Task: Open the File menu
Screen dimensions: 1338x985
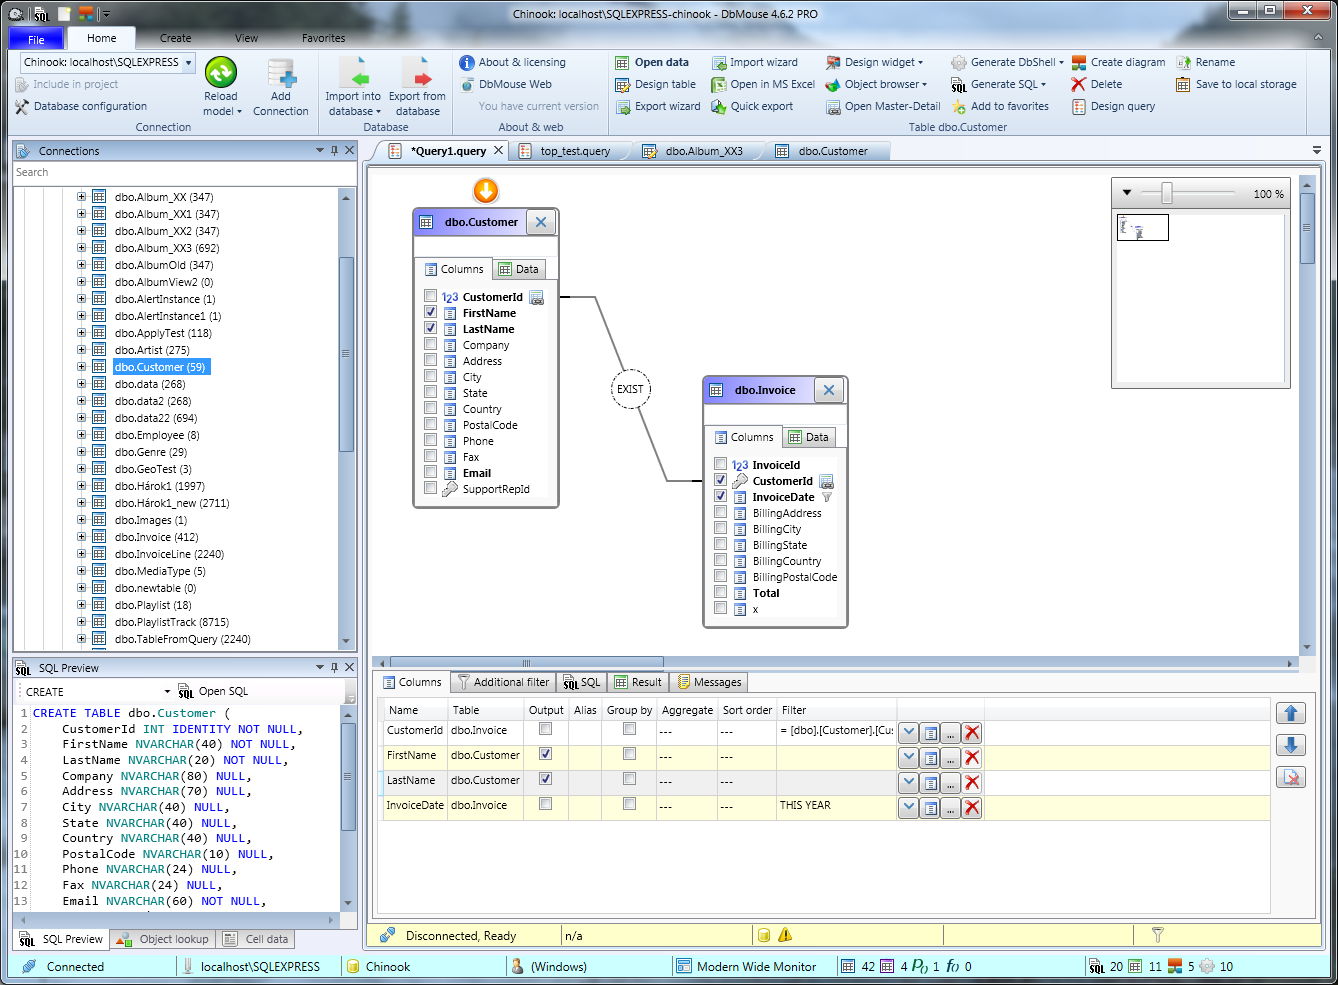Action: pos(36,39)
